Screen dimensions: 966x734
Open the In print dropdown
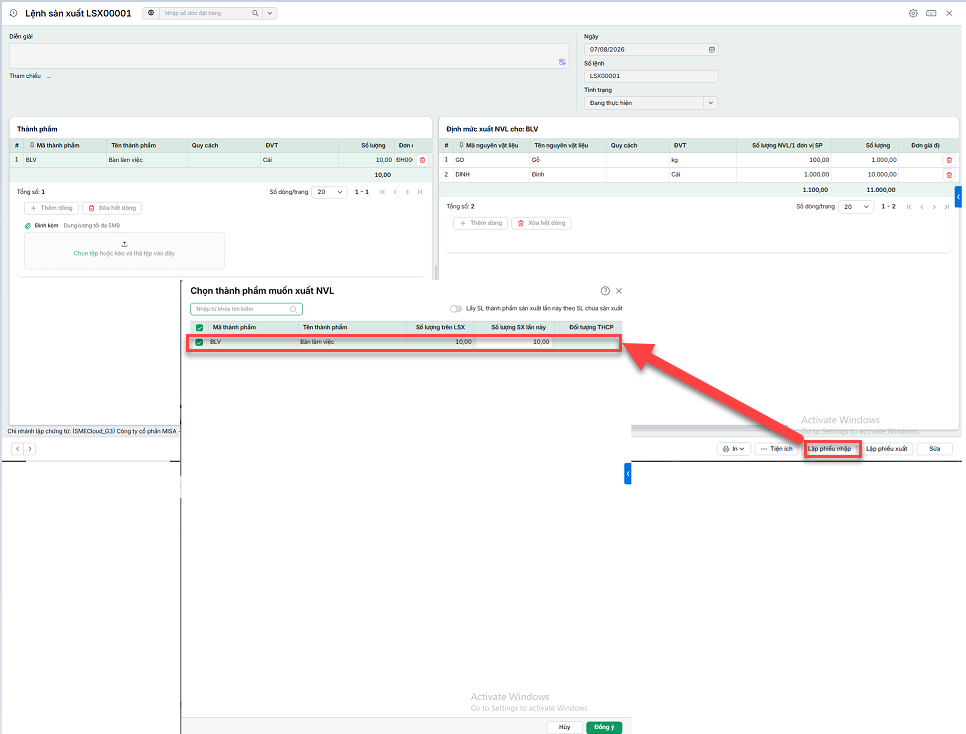click(x=734, y=449)
